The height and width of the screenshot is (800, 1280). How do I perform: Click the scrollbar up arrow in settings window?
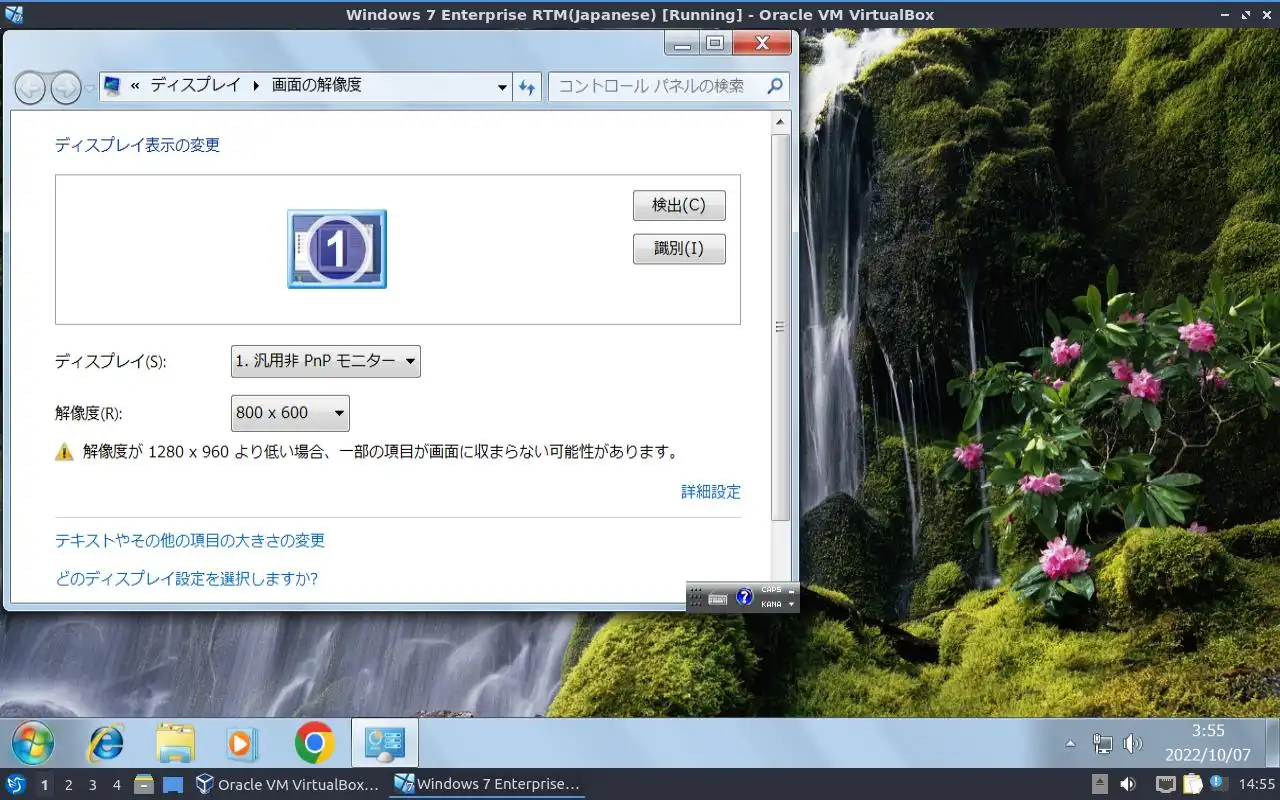(x=781, y=122)
